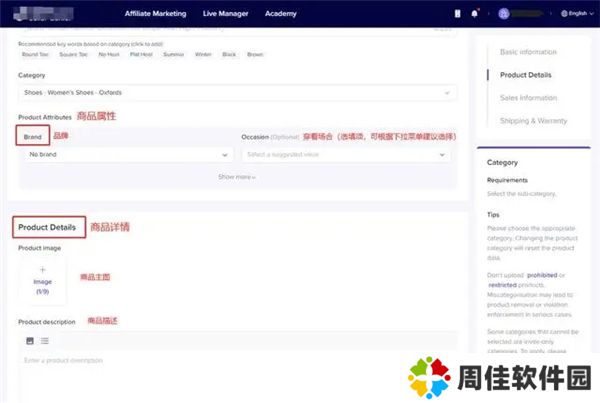Open the prohibited products link
Viewport: 600px width, 403px height.
tap(541, 274)
